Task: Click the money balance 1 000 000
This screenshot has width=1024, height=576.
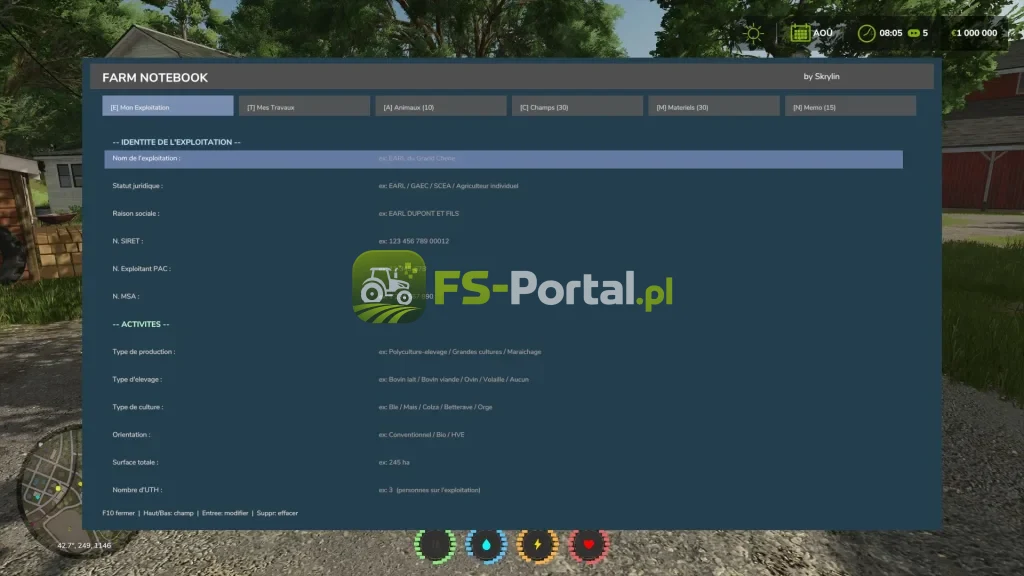Action: click(974, 33)
